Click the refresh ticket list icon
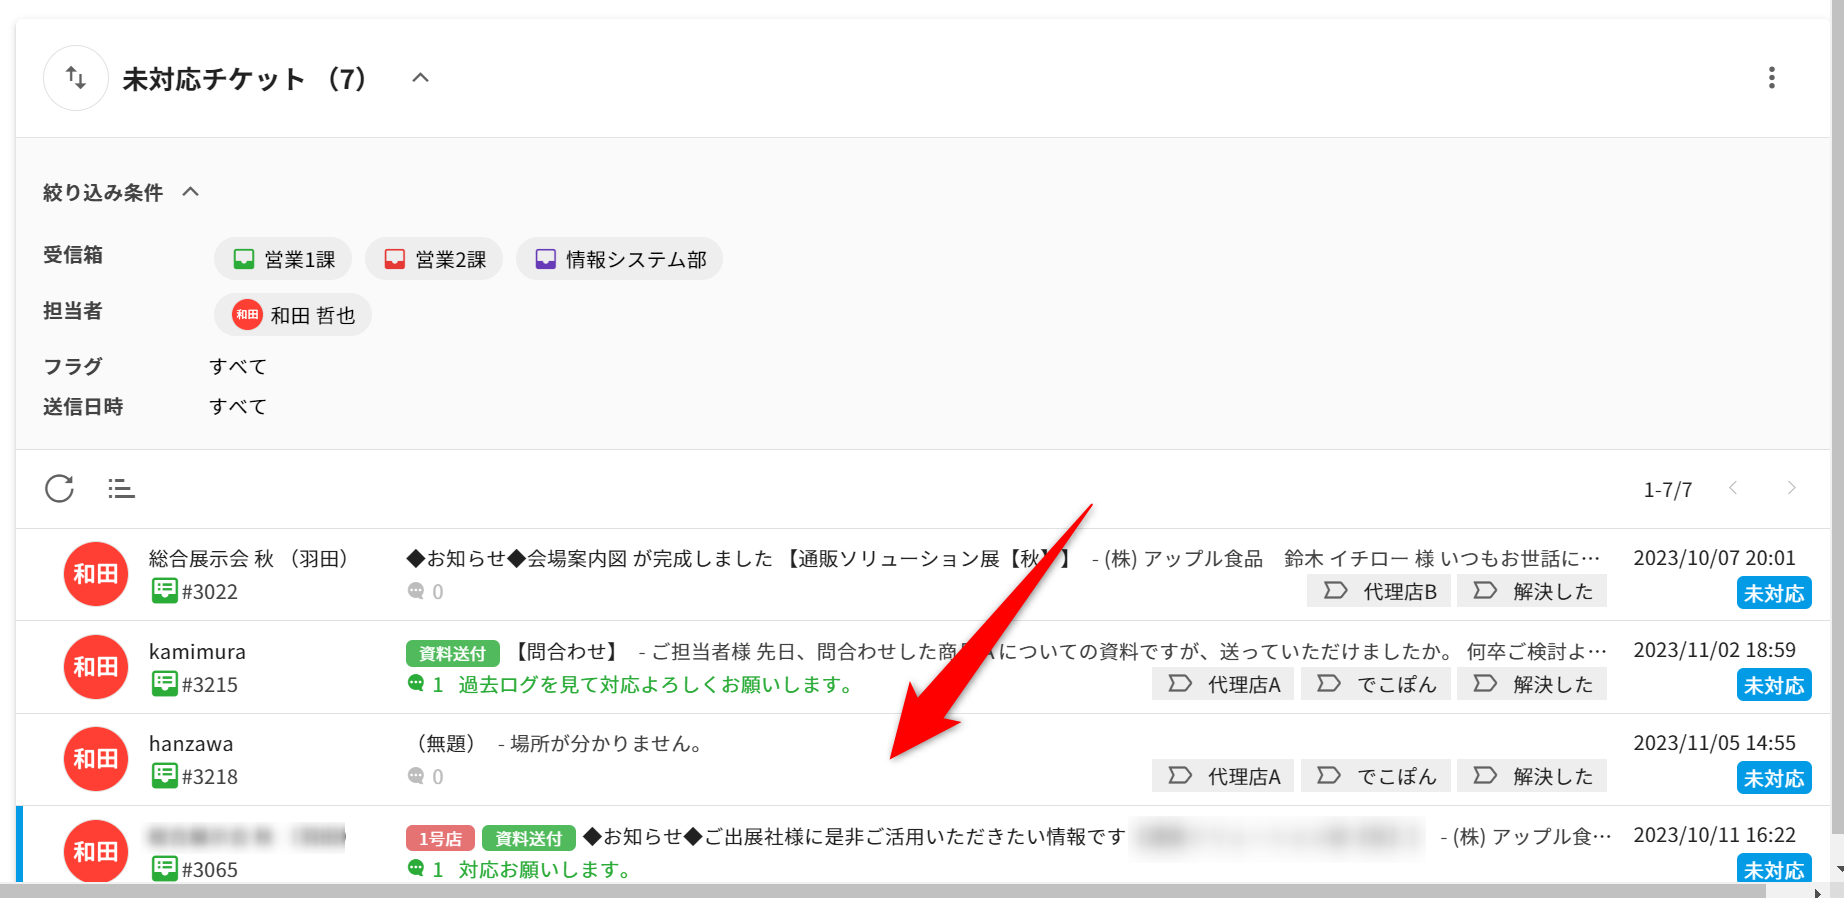 pos(60,489)
